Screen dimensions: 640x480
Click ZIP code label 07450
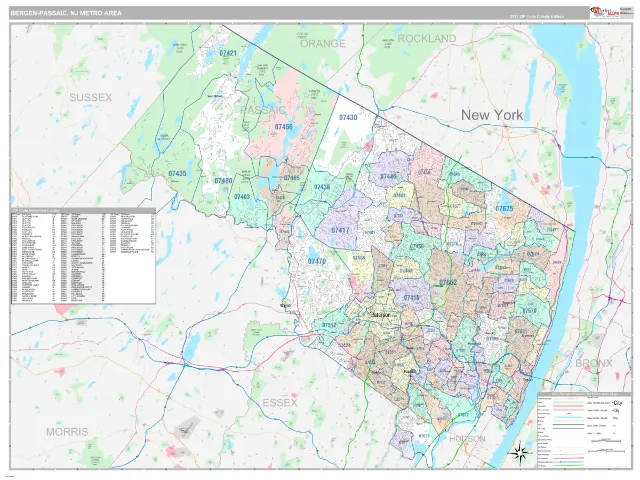pos(416,246)
